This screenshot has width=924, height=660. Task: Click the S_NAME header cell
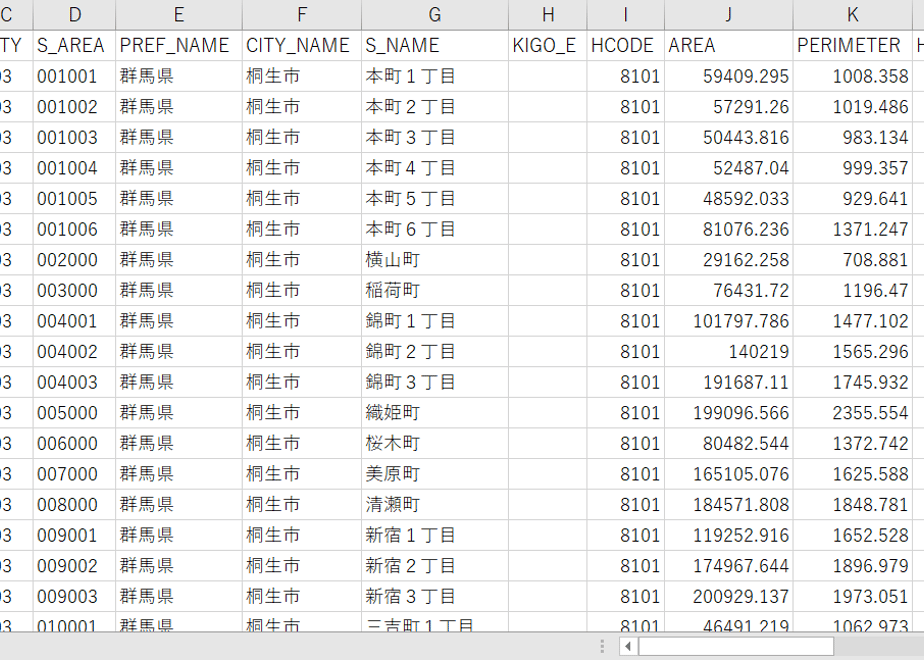pos(435,45)
